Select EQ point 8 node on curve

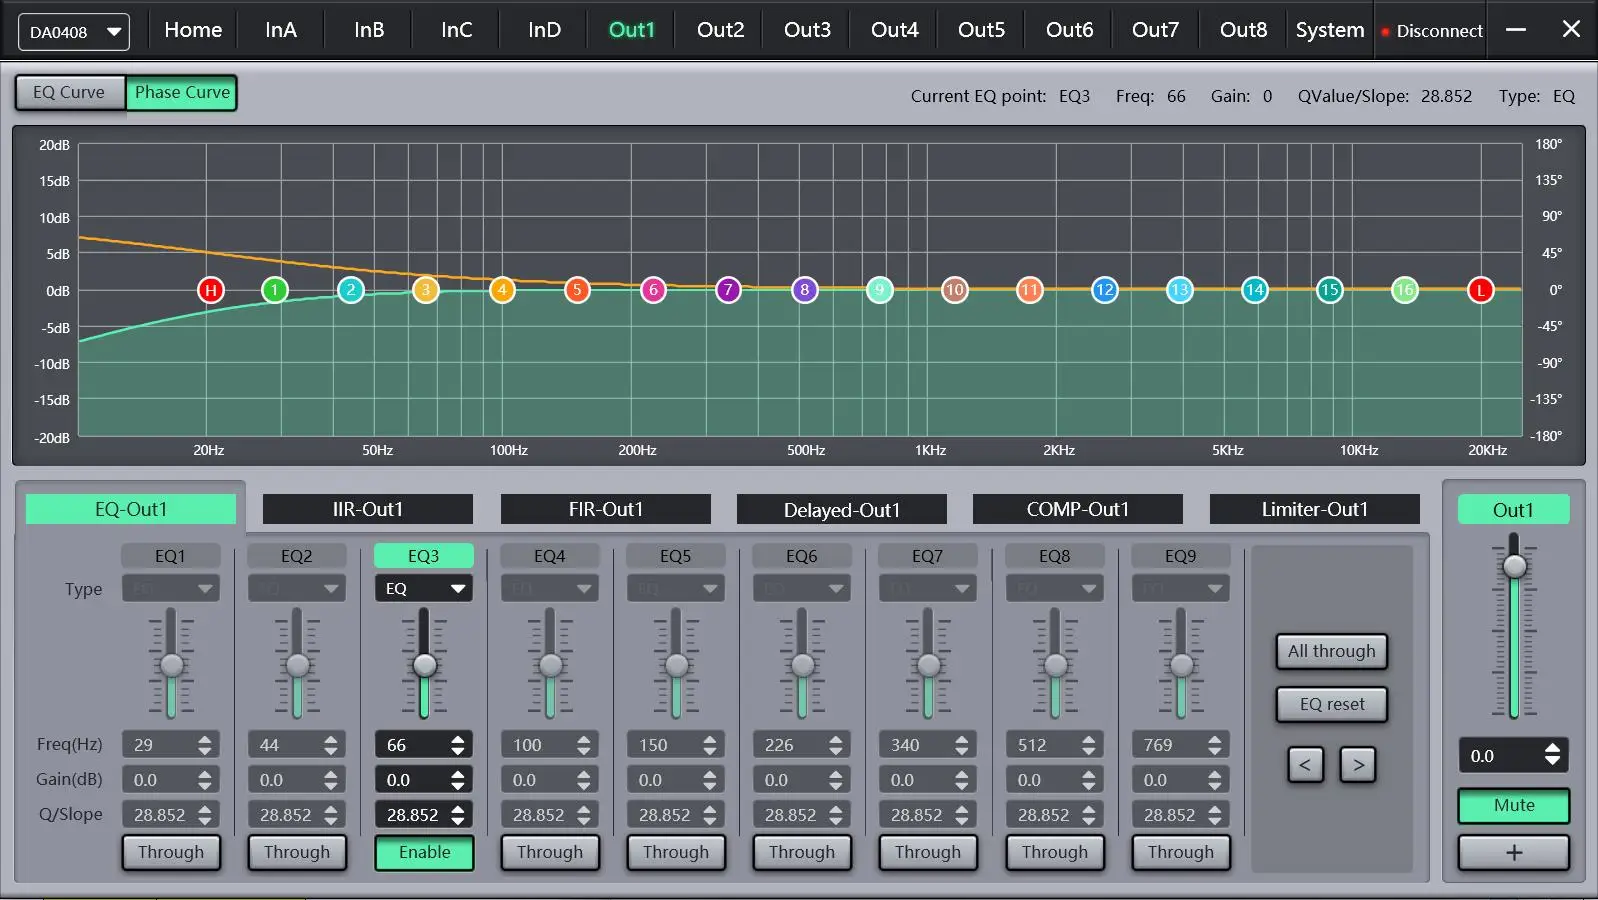[804, 290]
